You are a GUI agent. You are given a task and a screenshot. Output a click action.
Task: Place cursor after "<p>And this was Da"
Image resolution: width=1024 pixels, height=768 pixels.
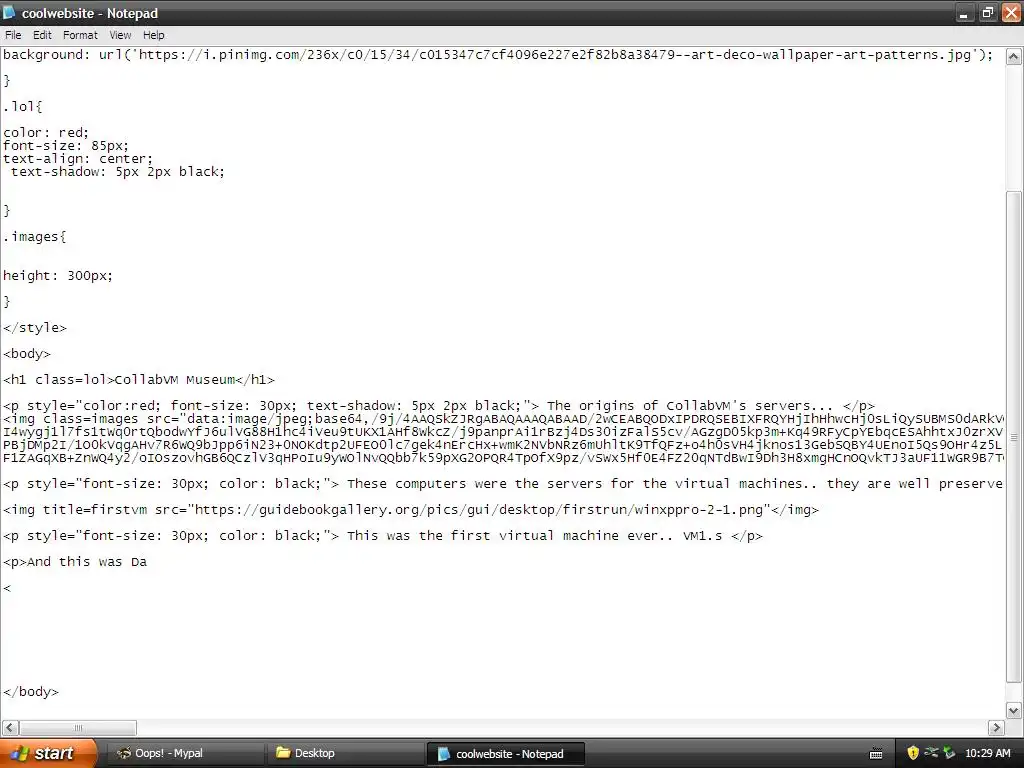click(148, 562)
